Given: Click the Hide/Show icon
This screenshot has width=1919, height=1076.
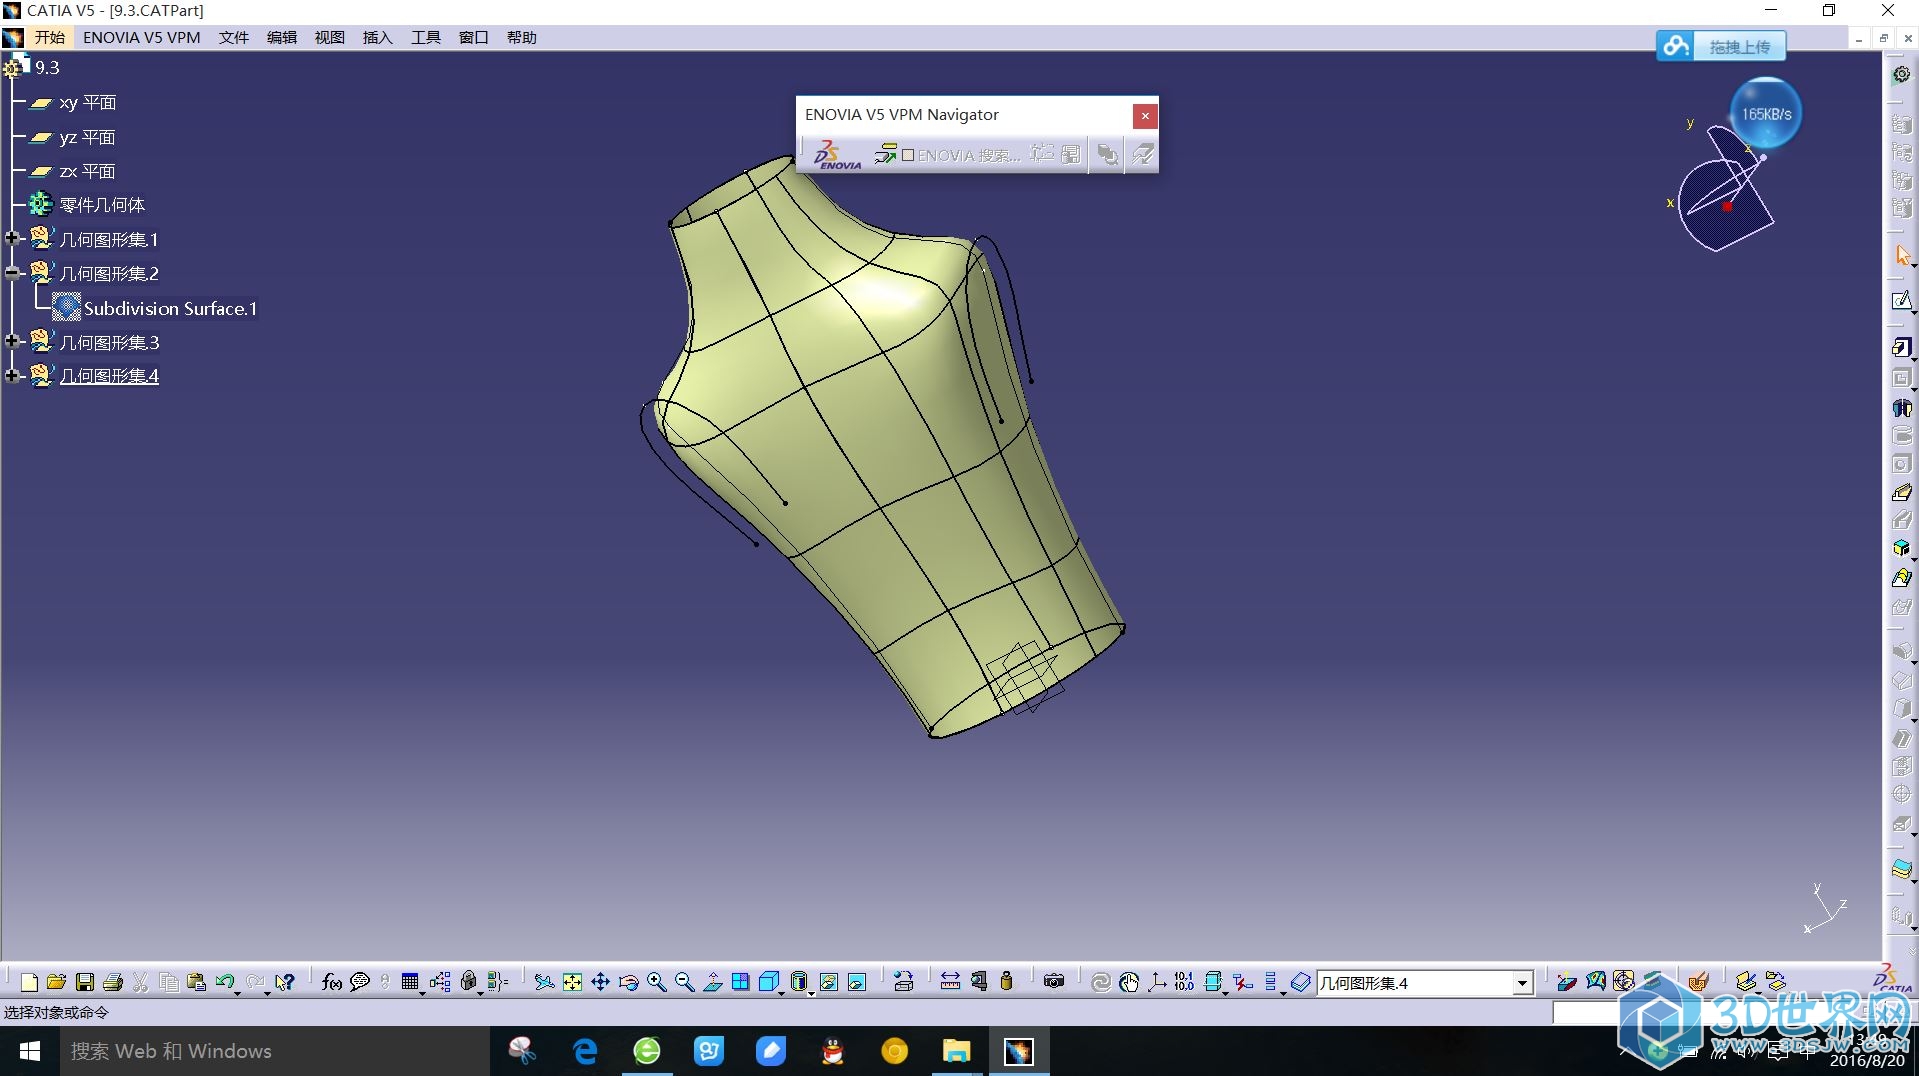Looking at the screenshot, I should coord(828,982).
